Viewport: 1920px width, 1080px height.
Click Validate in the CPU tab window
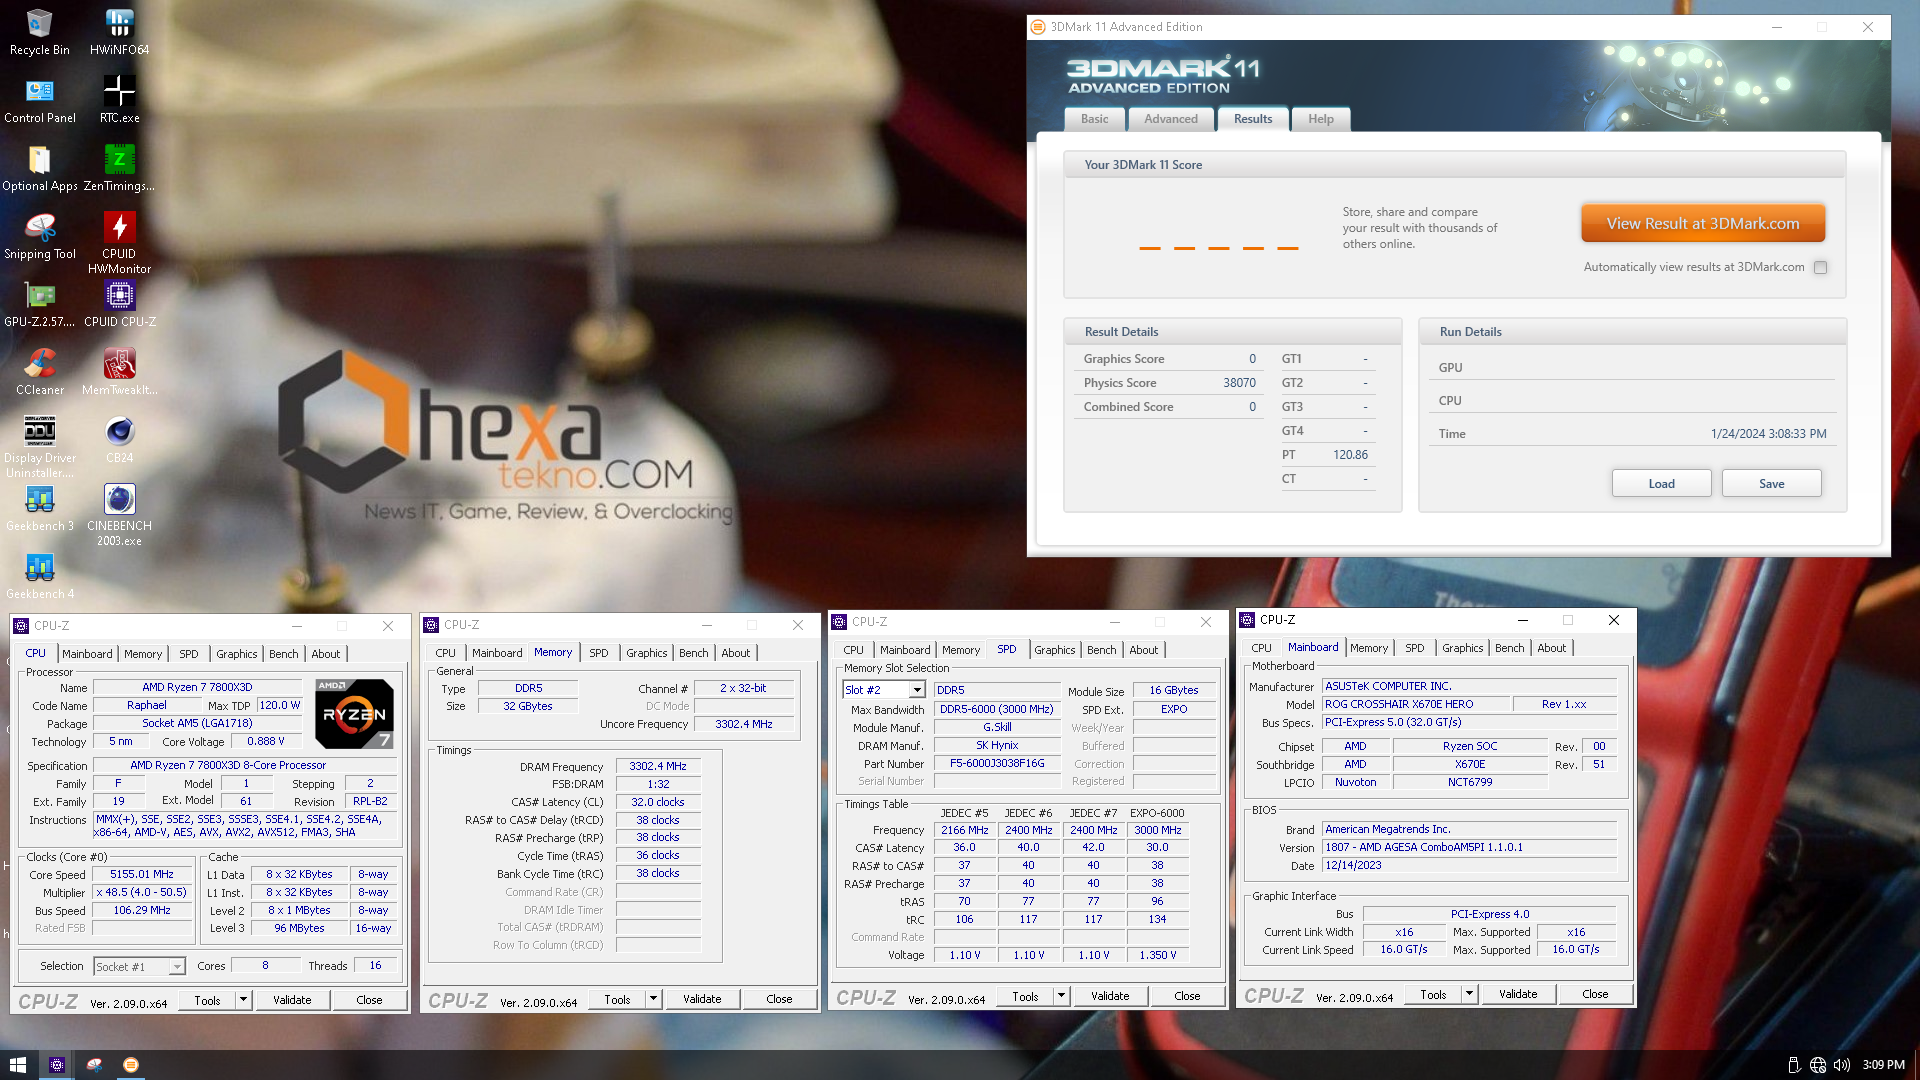point(292,1000)
